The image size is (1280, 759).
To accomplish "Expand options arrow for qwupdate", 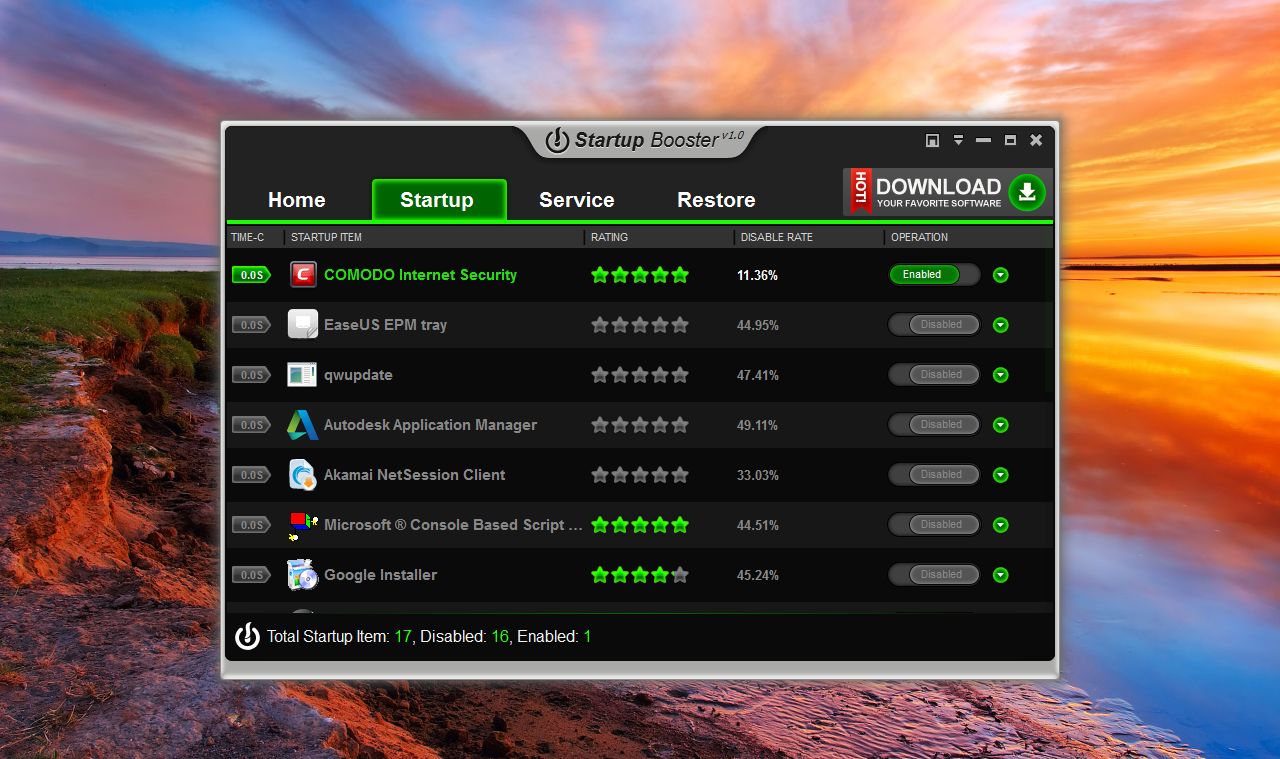I will click(1001, 375).
